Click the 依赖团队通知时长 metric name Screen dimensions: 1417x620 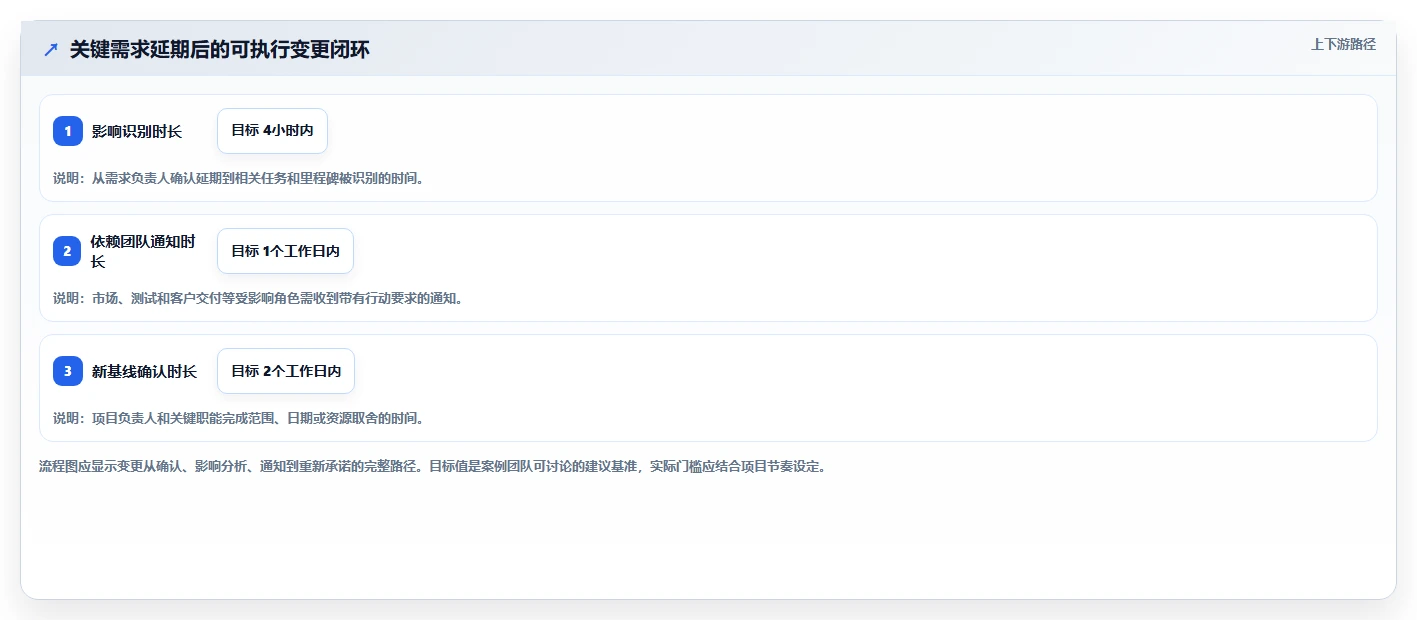tap(143, 251)
